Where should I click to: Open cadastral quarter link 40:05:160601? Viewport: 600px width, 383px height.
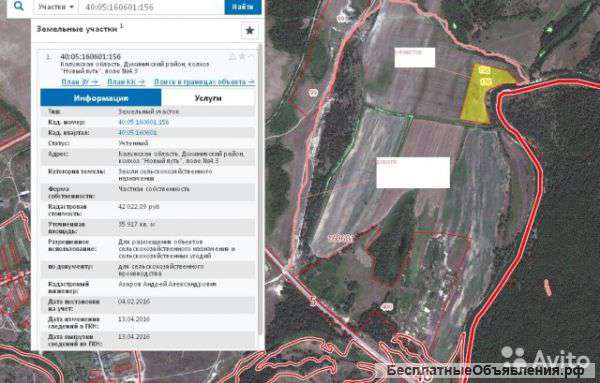(137, 132)
